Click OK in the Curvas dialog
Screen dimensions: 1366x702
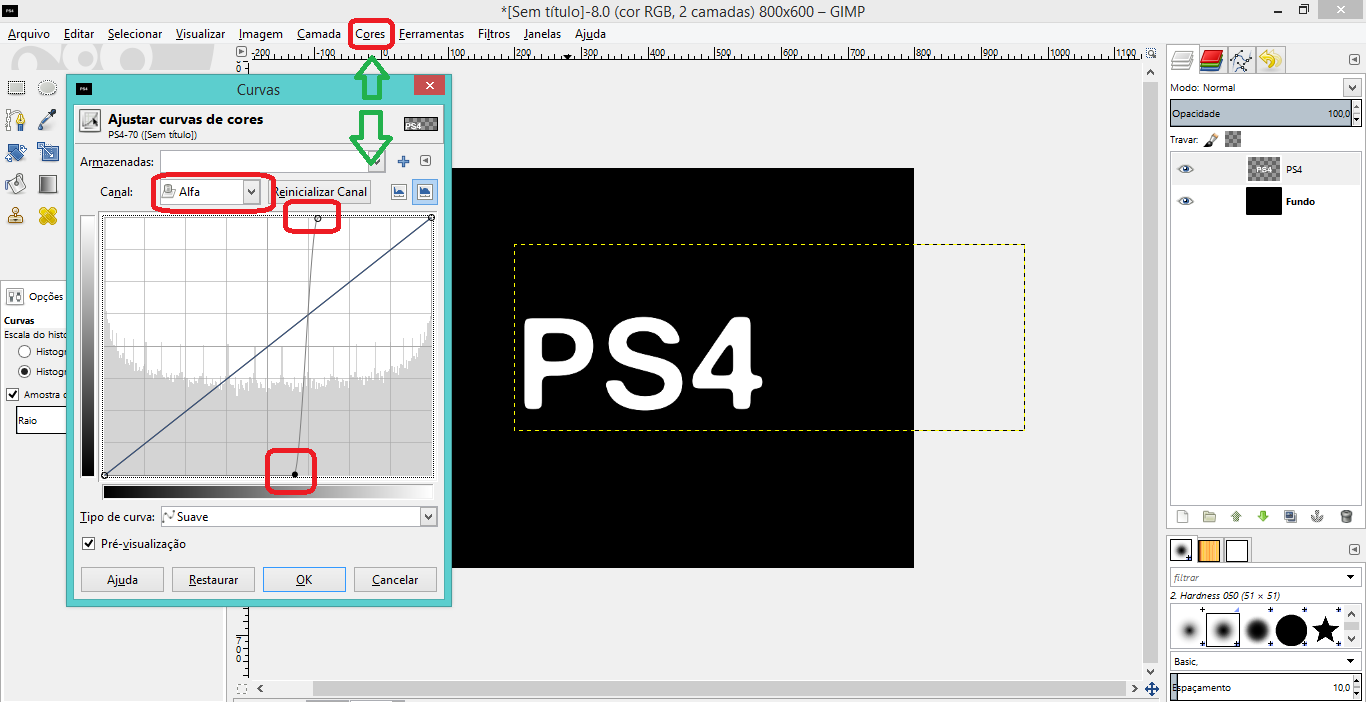304,580
